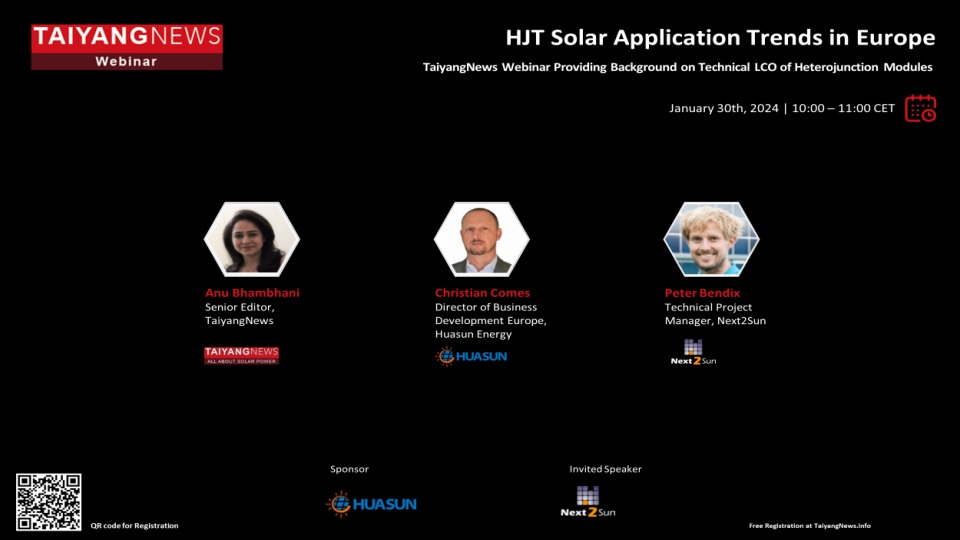
Task: Click the name Anu Bhambhani
Action: [252, 293]
